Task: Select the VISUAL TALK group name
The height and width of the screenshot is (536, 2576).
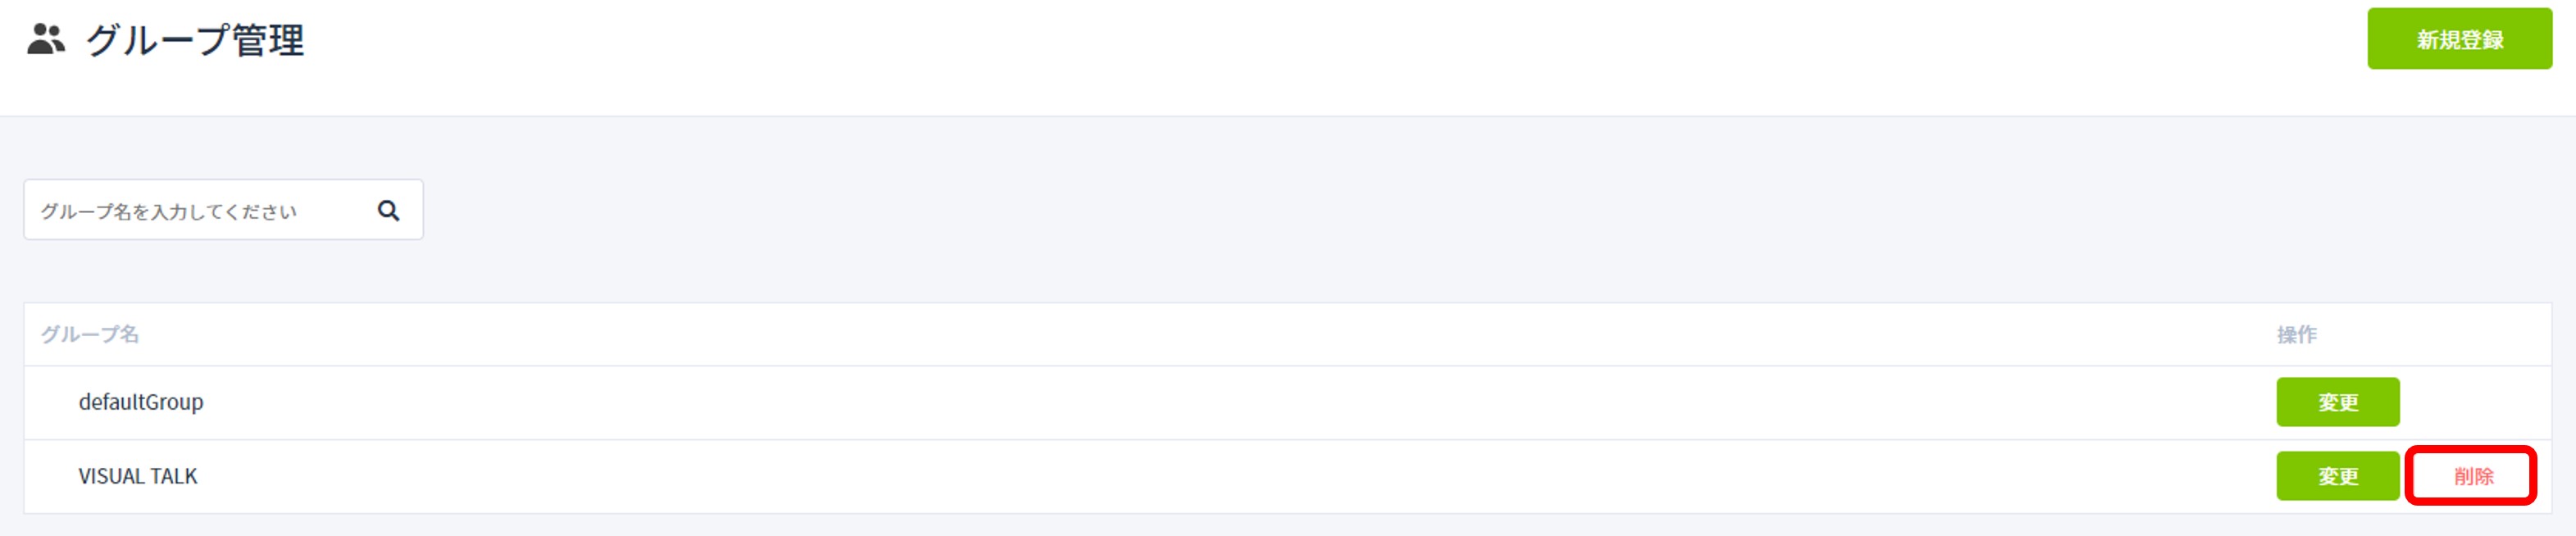Action: (x=138, y=476)
